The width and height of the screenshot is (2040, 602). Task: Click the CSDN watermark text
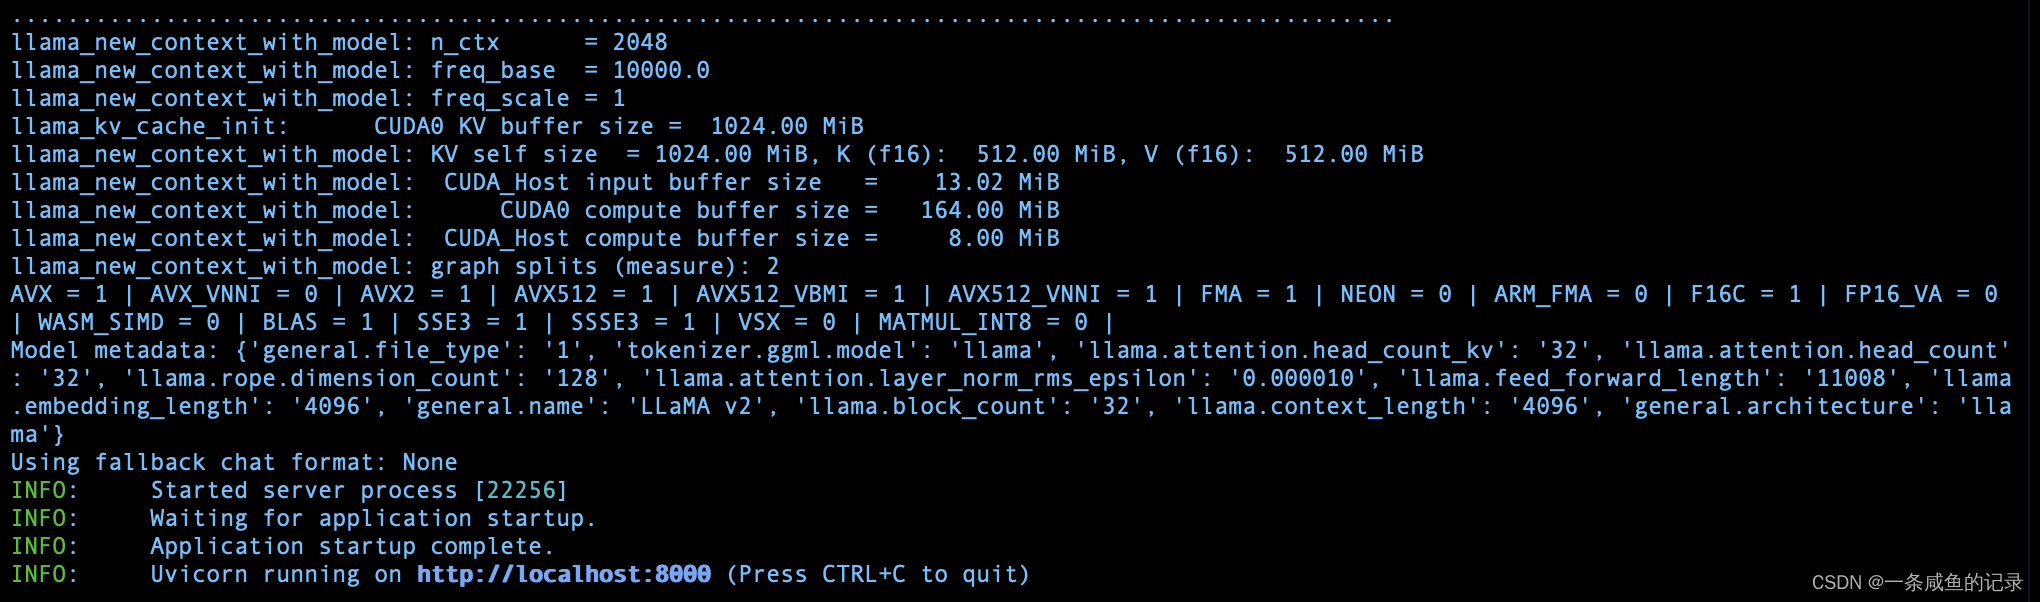1917,582
